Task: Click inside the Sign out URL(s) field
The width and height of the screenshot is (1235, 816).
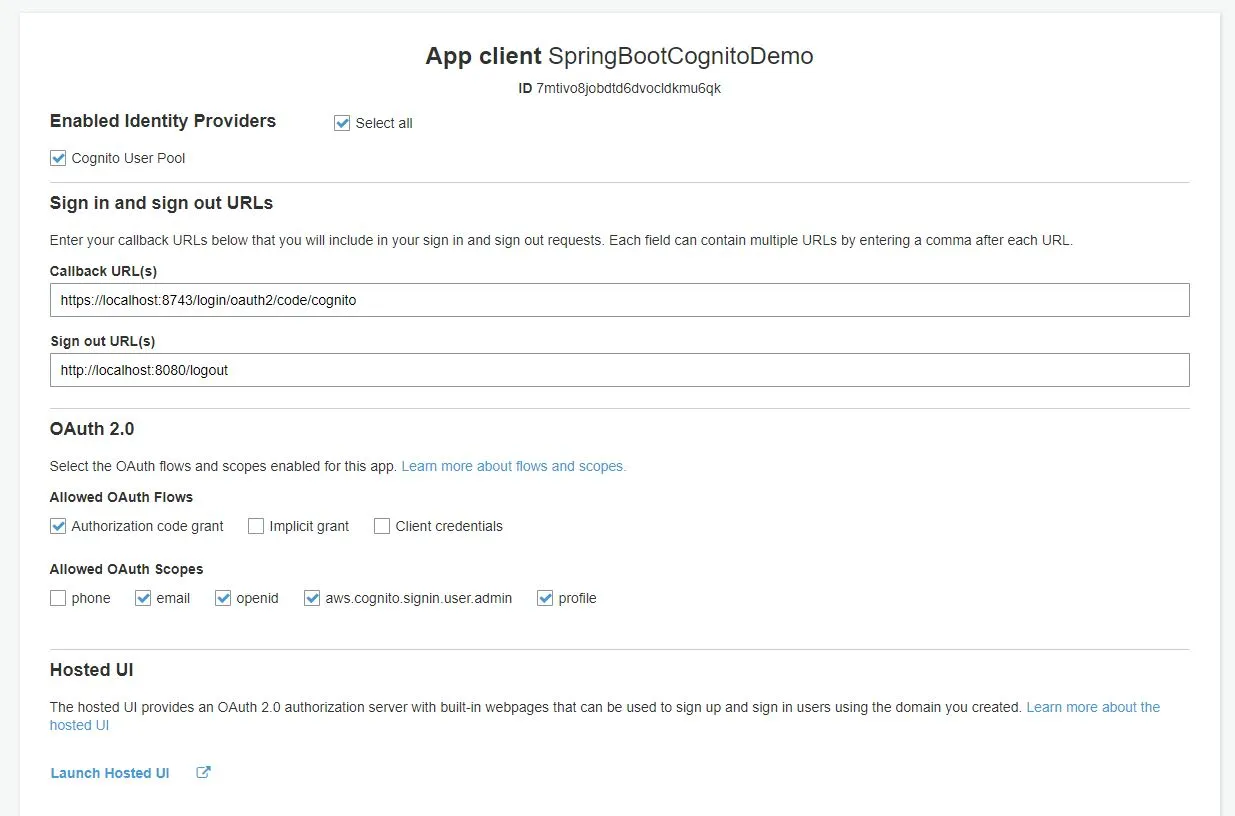Action: click(x=620, y=369)
